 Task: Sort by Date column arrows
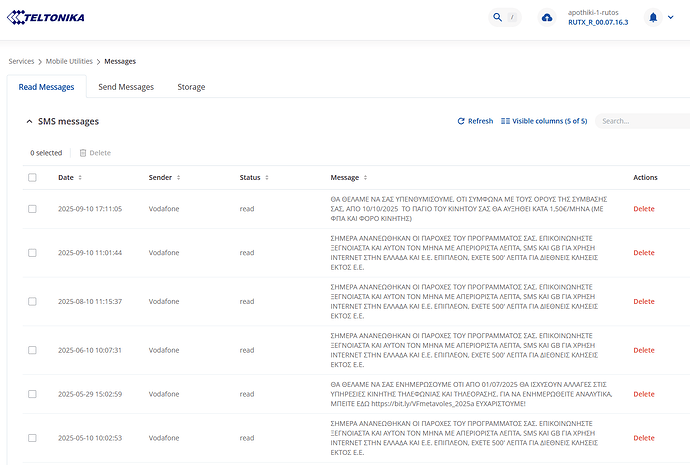coord(80,178)
